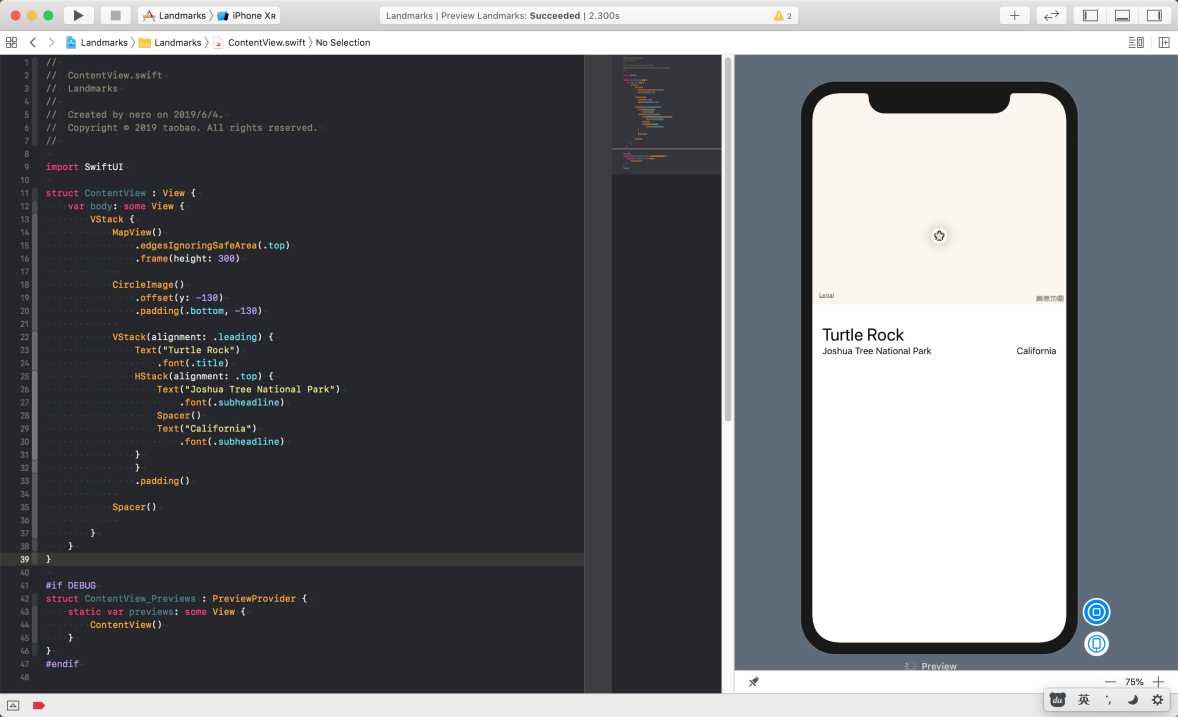Open the Library with plus button
This screenshot has width=1178, height=717.
click(1014, 15)
